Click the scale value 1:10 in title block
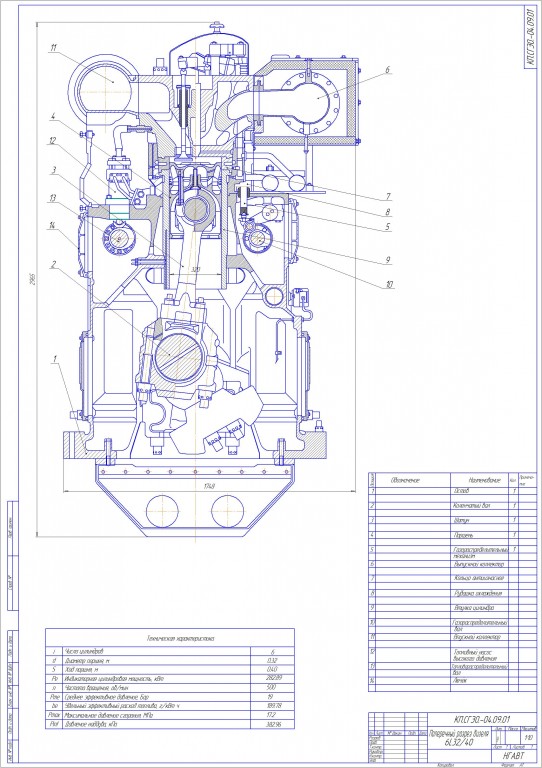The width and height of the screenshot is (542, 768). (529, 737)
